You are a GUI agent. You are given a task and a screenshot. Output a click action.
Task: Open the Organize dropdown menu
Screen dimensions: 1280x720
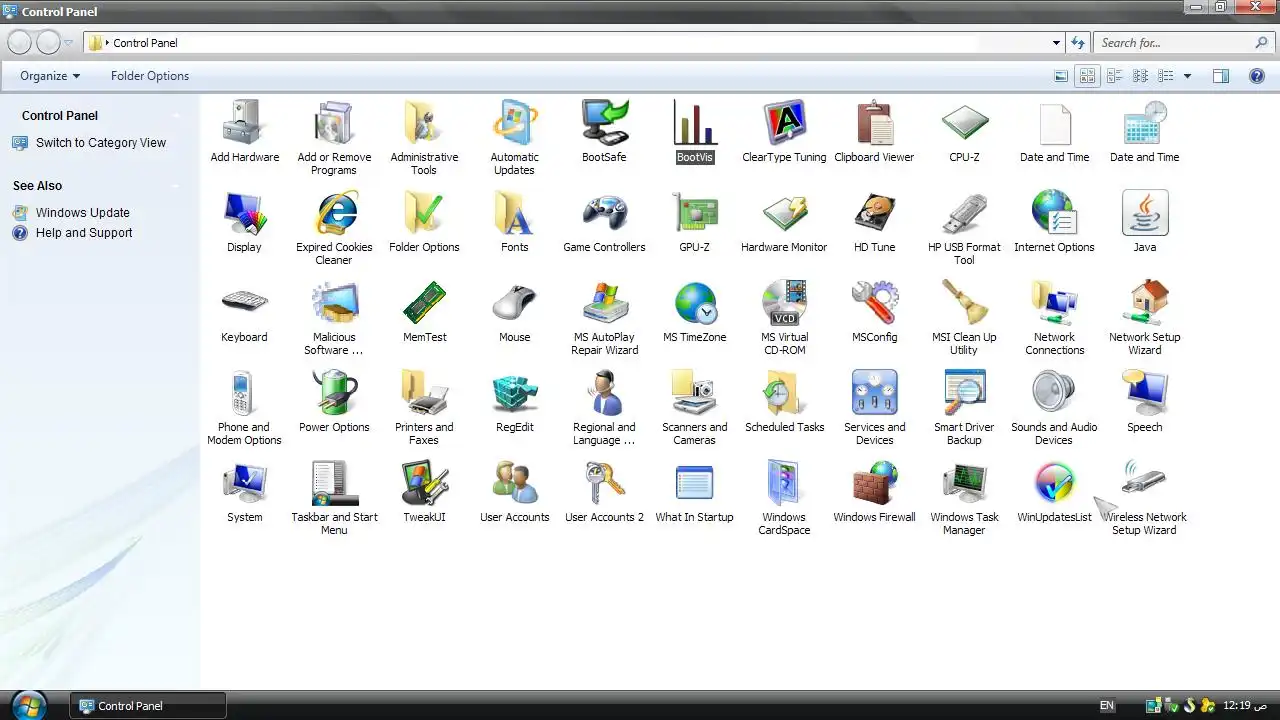click(x=50, y=76)
